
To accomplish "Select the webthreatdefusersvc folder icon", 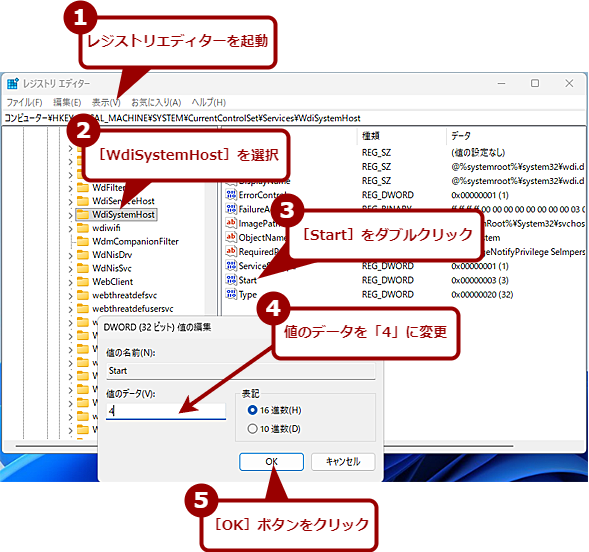I will (83, 309).
